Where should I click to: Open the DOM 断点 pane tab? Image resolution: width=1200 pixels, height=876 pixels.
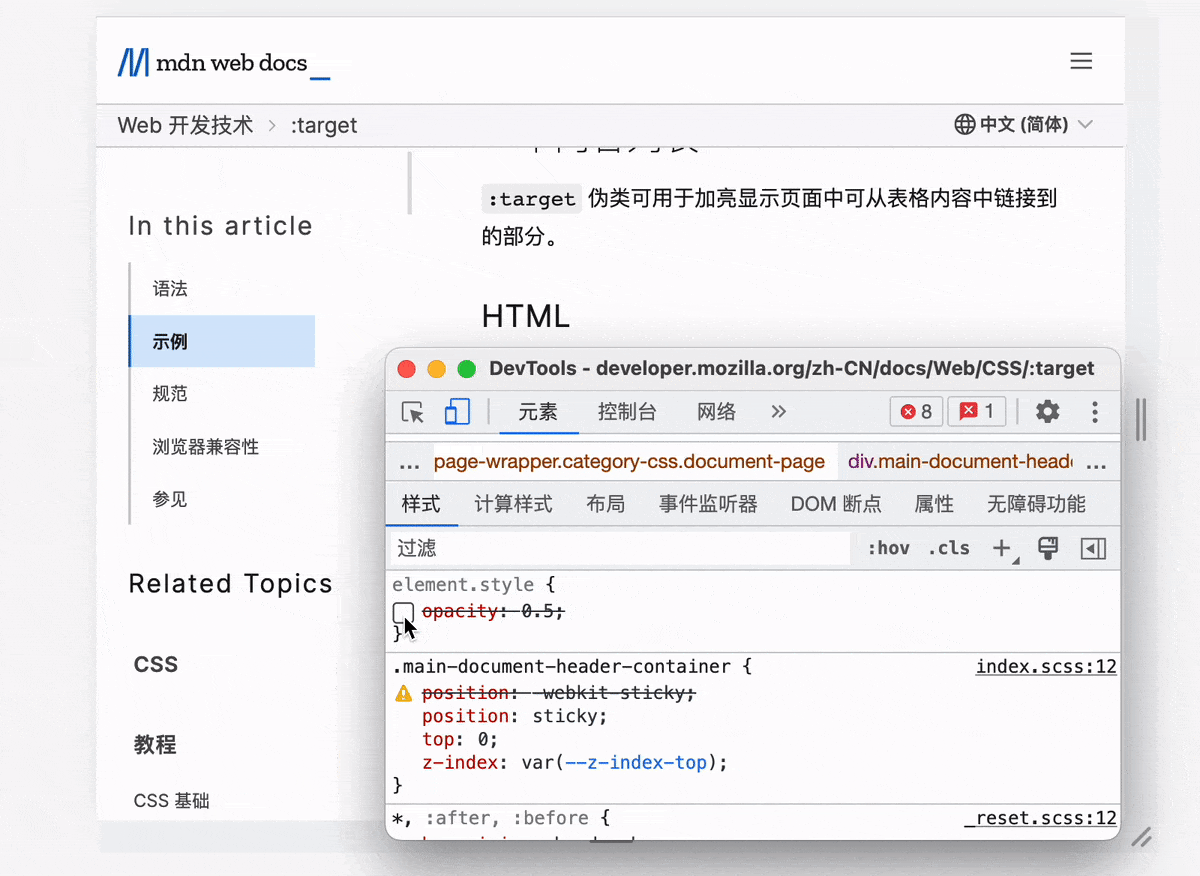point(836,504)
